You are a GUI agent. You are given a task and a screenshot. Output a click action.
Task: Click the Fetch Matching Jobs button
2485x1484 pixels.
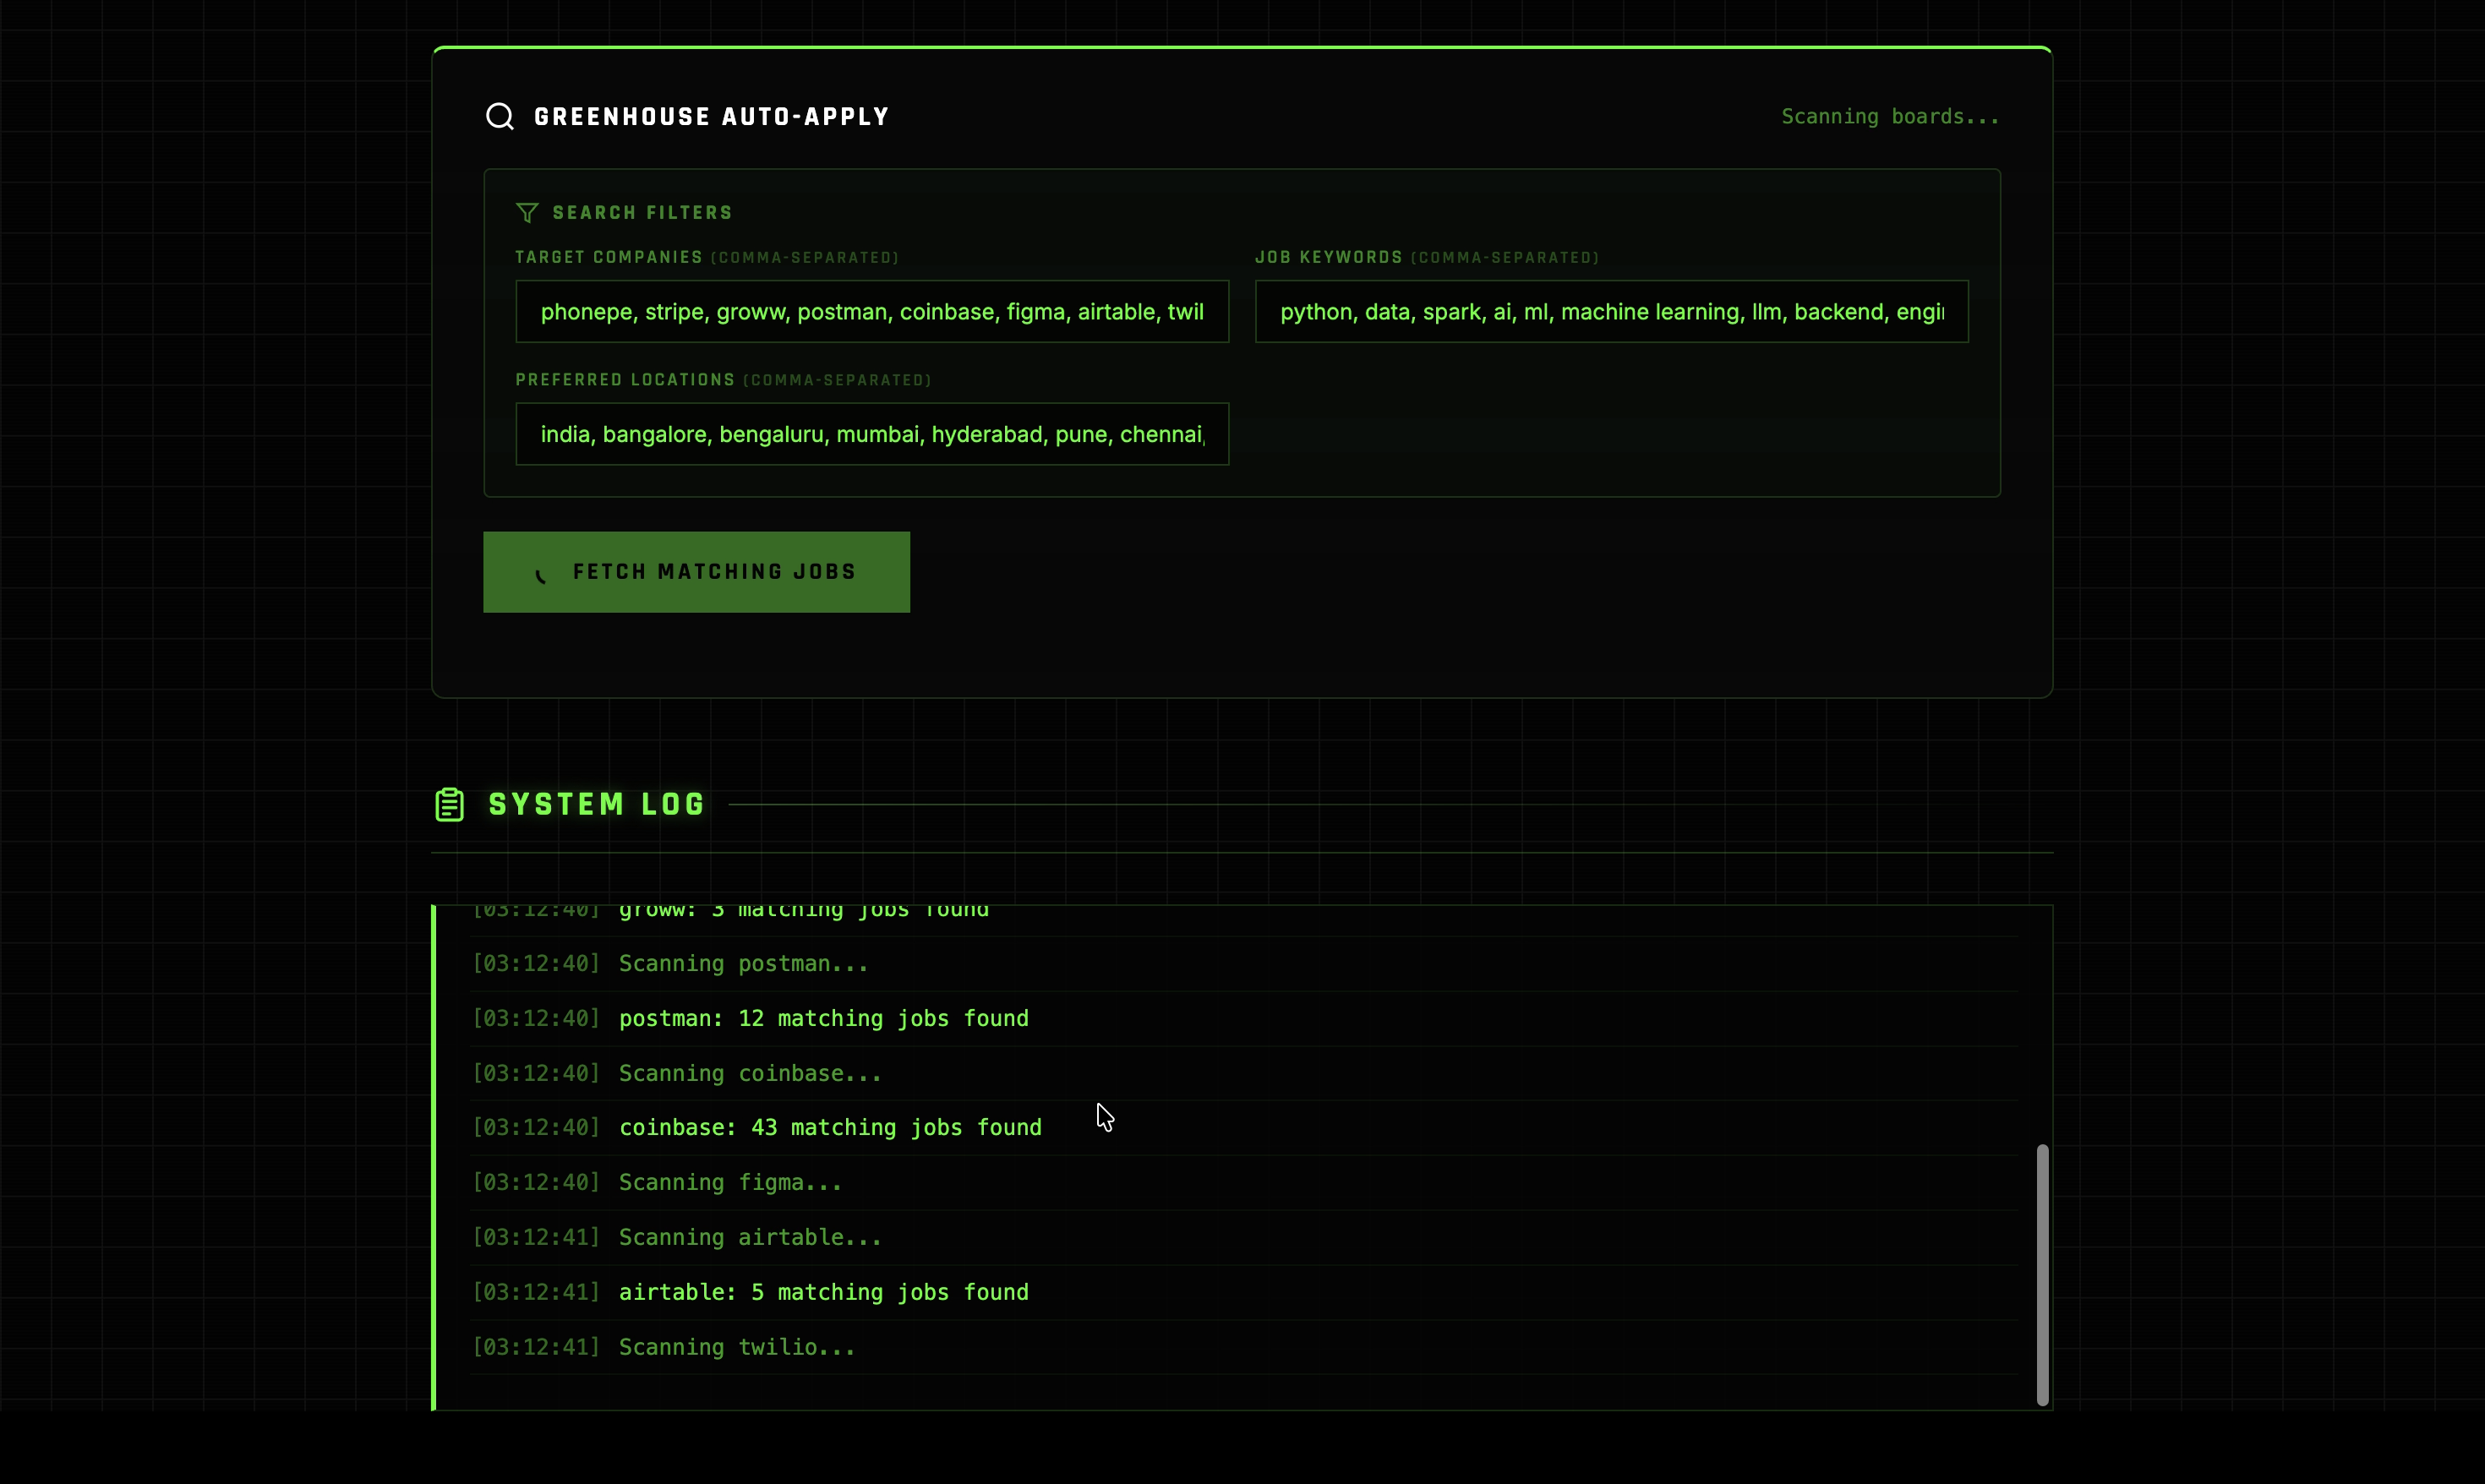(697, 572)
